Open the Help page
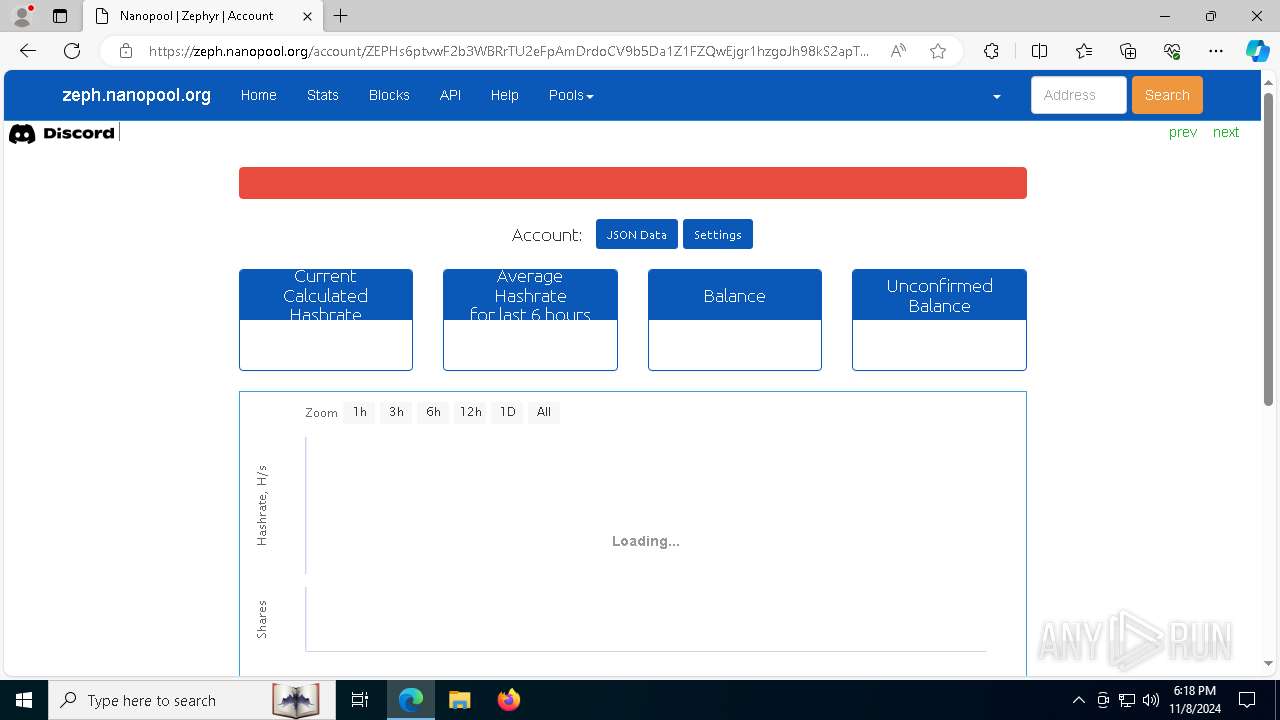This screenshot has width=1280, height=720. (x=504, y=95)
